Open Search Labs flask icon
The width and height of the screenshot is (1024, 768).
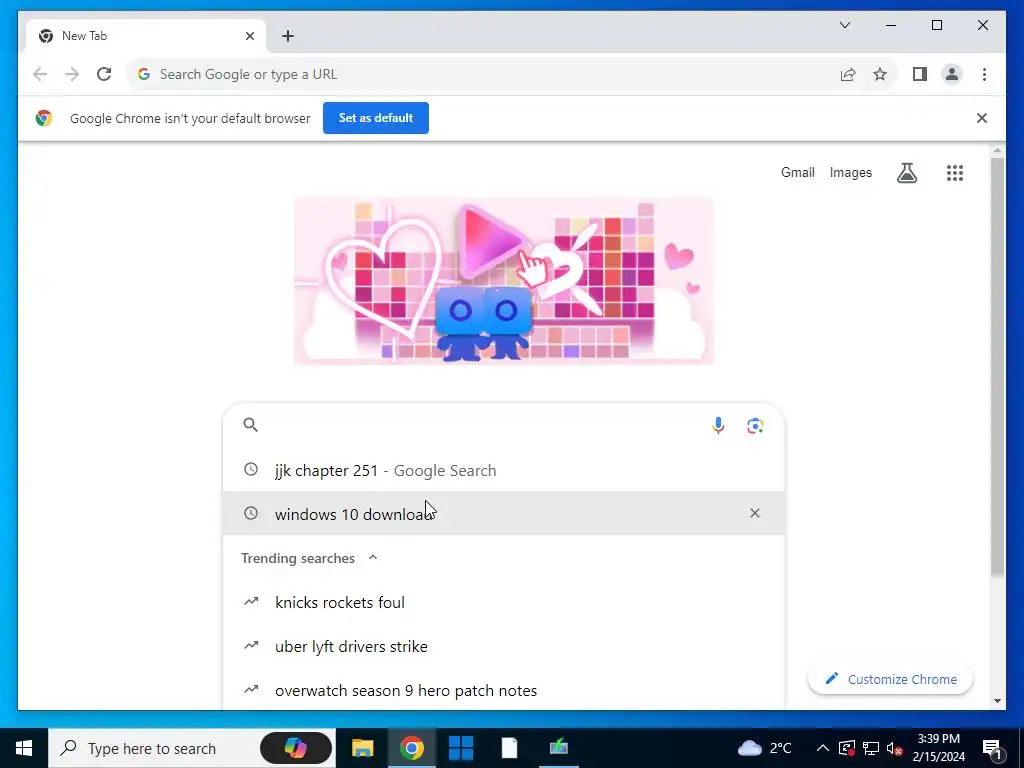click(906, 172)
